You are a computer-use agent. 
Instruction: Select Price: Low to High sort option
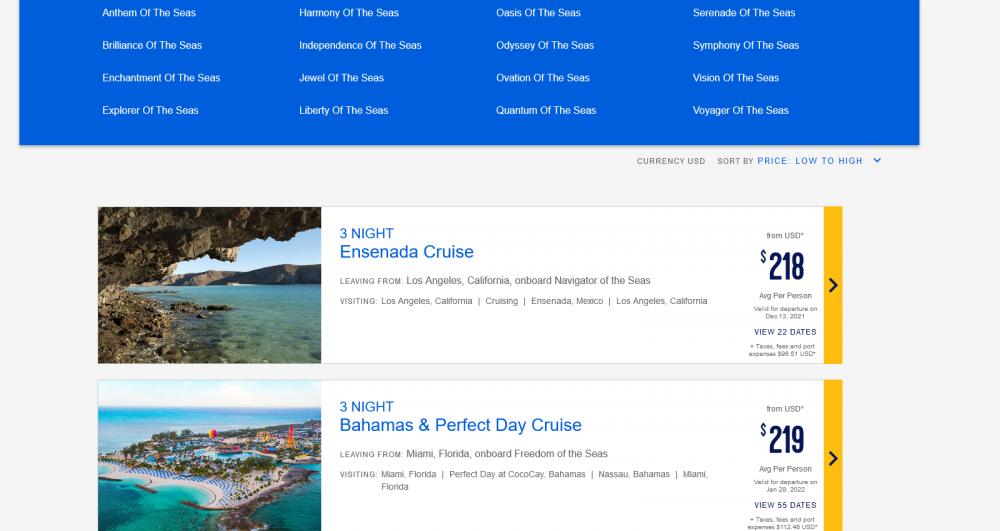pyautogui.click(x=809, y=161)
